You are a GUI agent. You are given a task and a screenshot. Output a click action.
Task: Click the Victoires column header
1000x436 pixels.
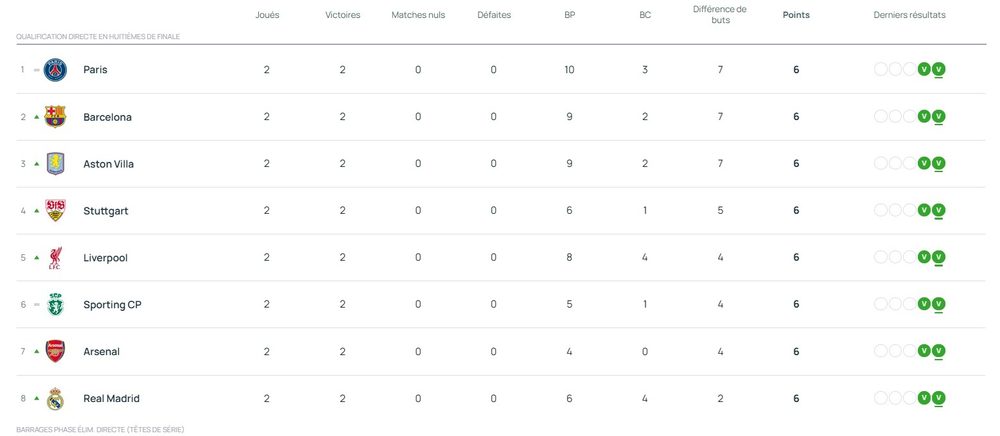(x=342, y=15)
